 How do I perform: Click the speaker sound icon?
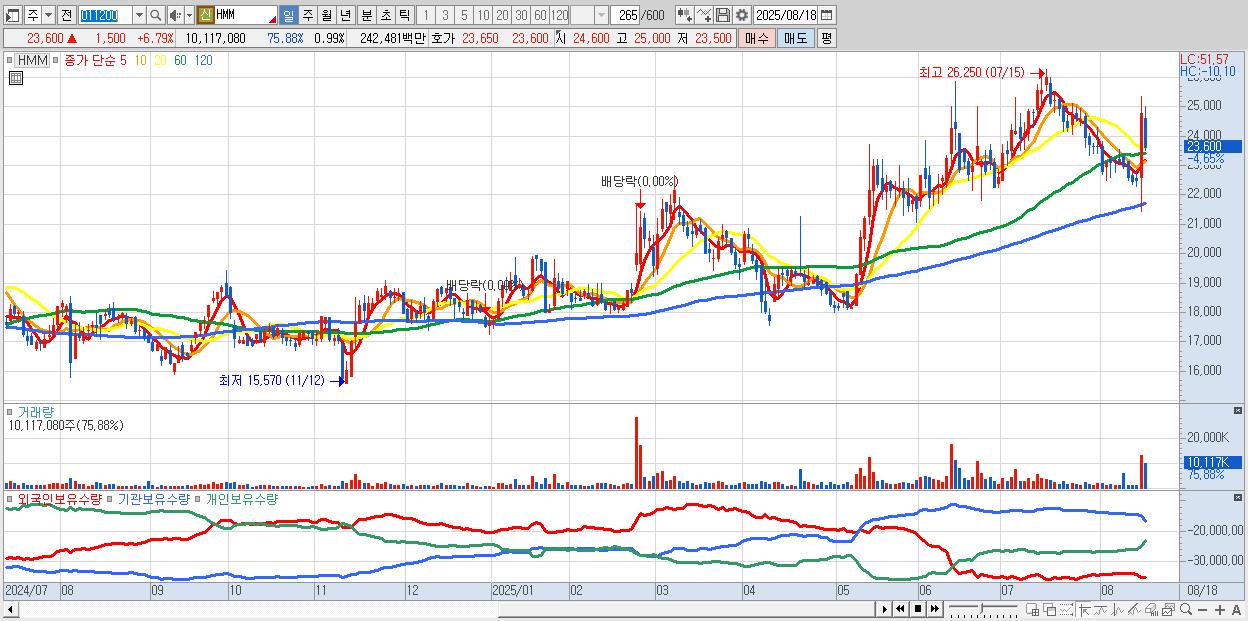tap(175, 15)
